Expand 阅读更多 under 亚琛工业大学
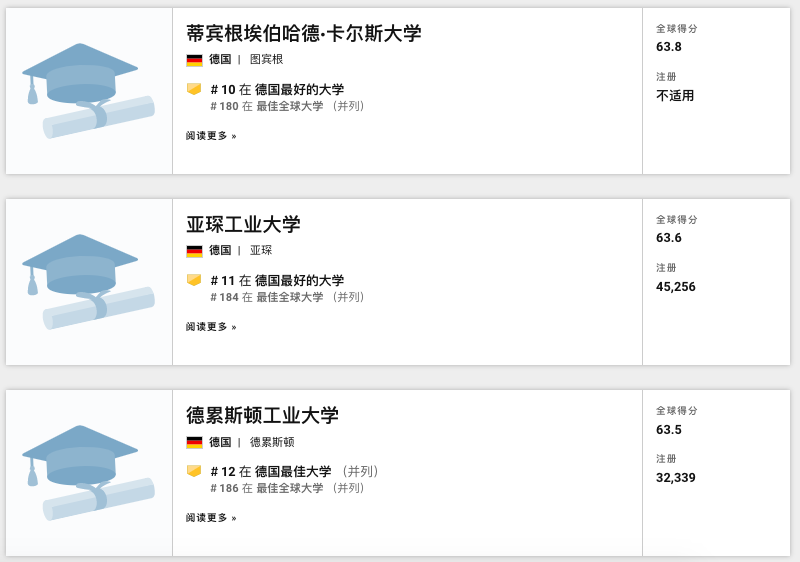 tap(211, 327)
